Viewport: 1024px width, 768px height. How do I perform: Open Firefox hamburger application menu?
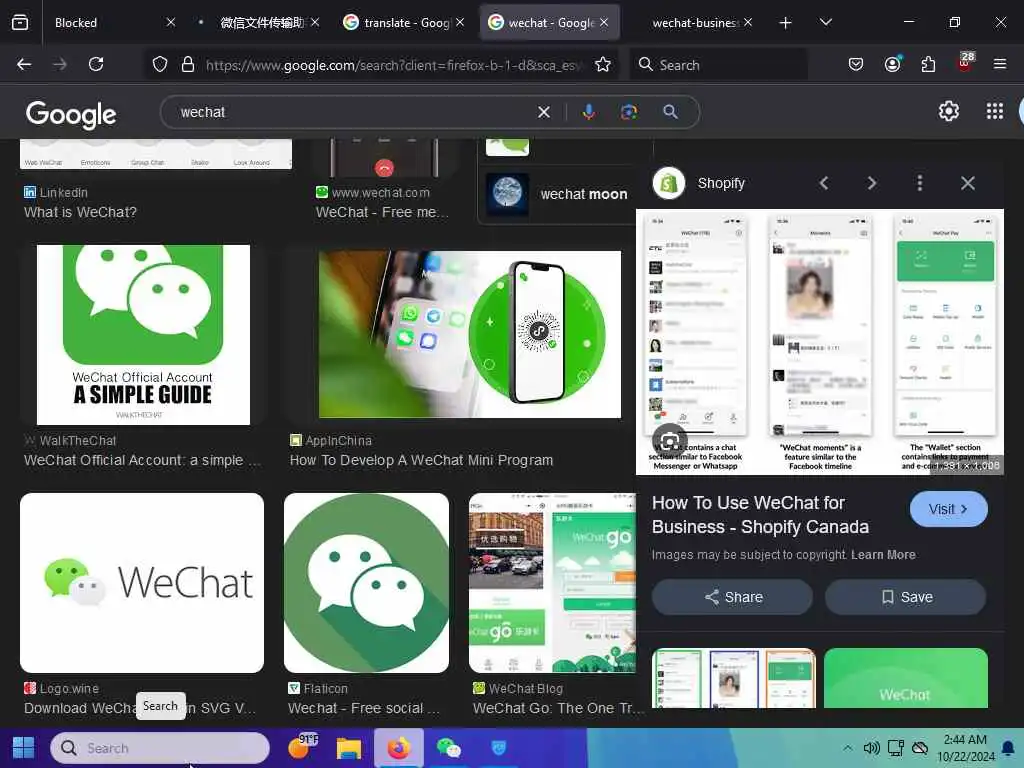pos(999,64)
